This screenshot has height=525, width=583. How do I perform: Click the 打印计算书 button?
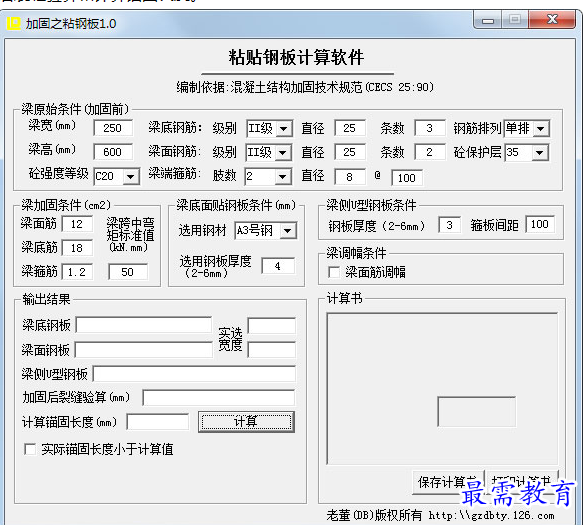click(522, 482)
